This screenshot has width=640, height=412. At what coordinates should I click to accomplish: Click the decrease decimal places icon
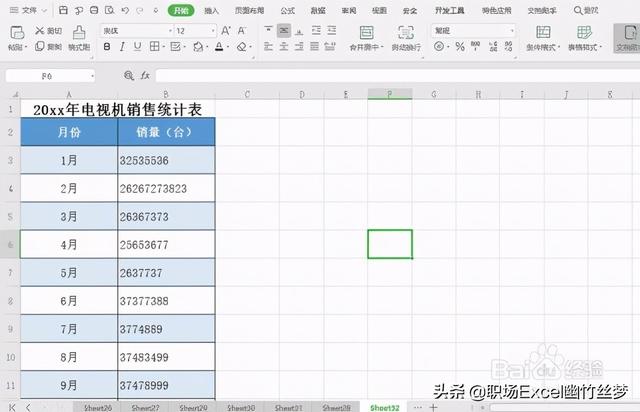point(509,46)
